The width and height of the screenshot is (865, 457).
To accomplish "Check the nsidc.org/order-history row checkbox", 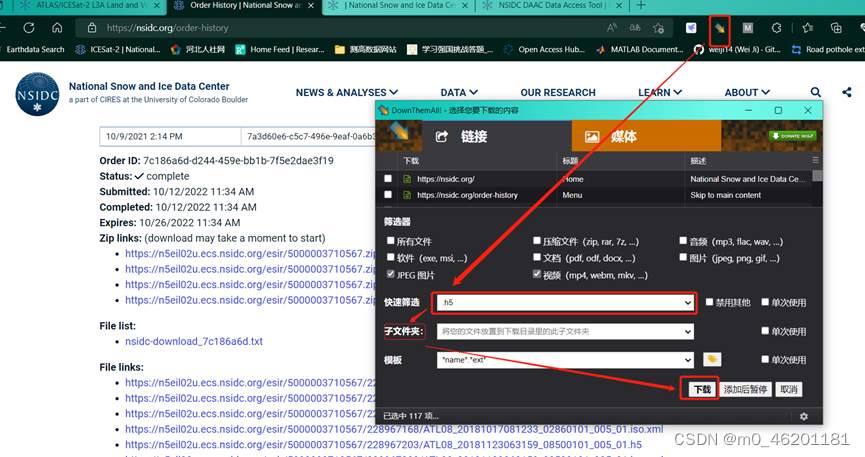I will pos(388,195).
